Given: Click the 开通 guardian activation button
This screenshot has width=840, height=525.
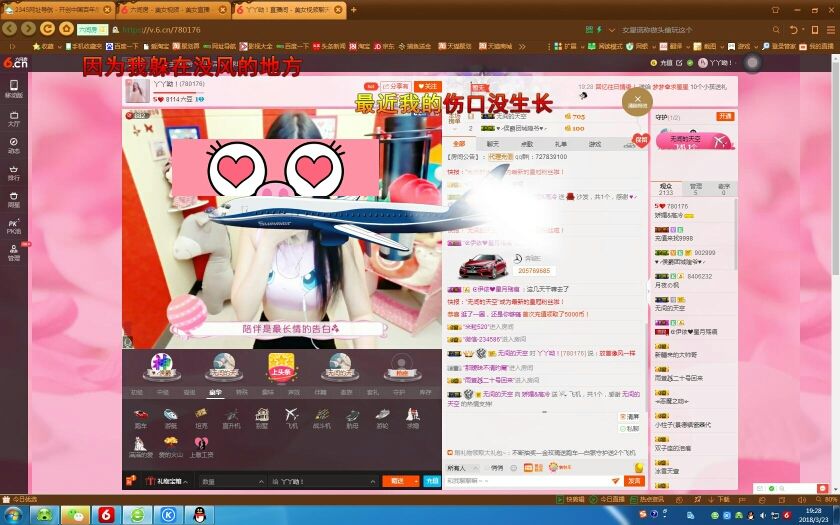Looking at the screenshot, I should pyautogui.click(x=725, y=116).
